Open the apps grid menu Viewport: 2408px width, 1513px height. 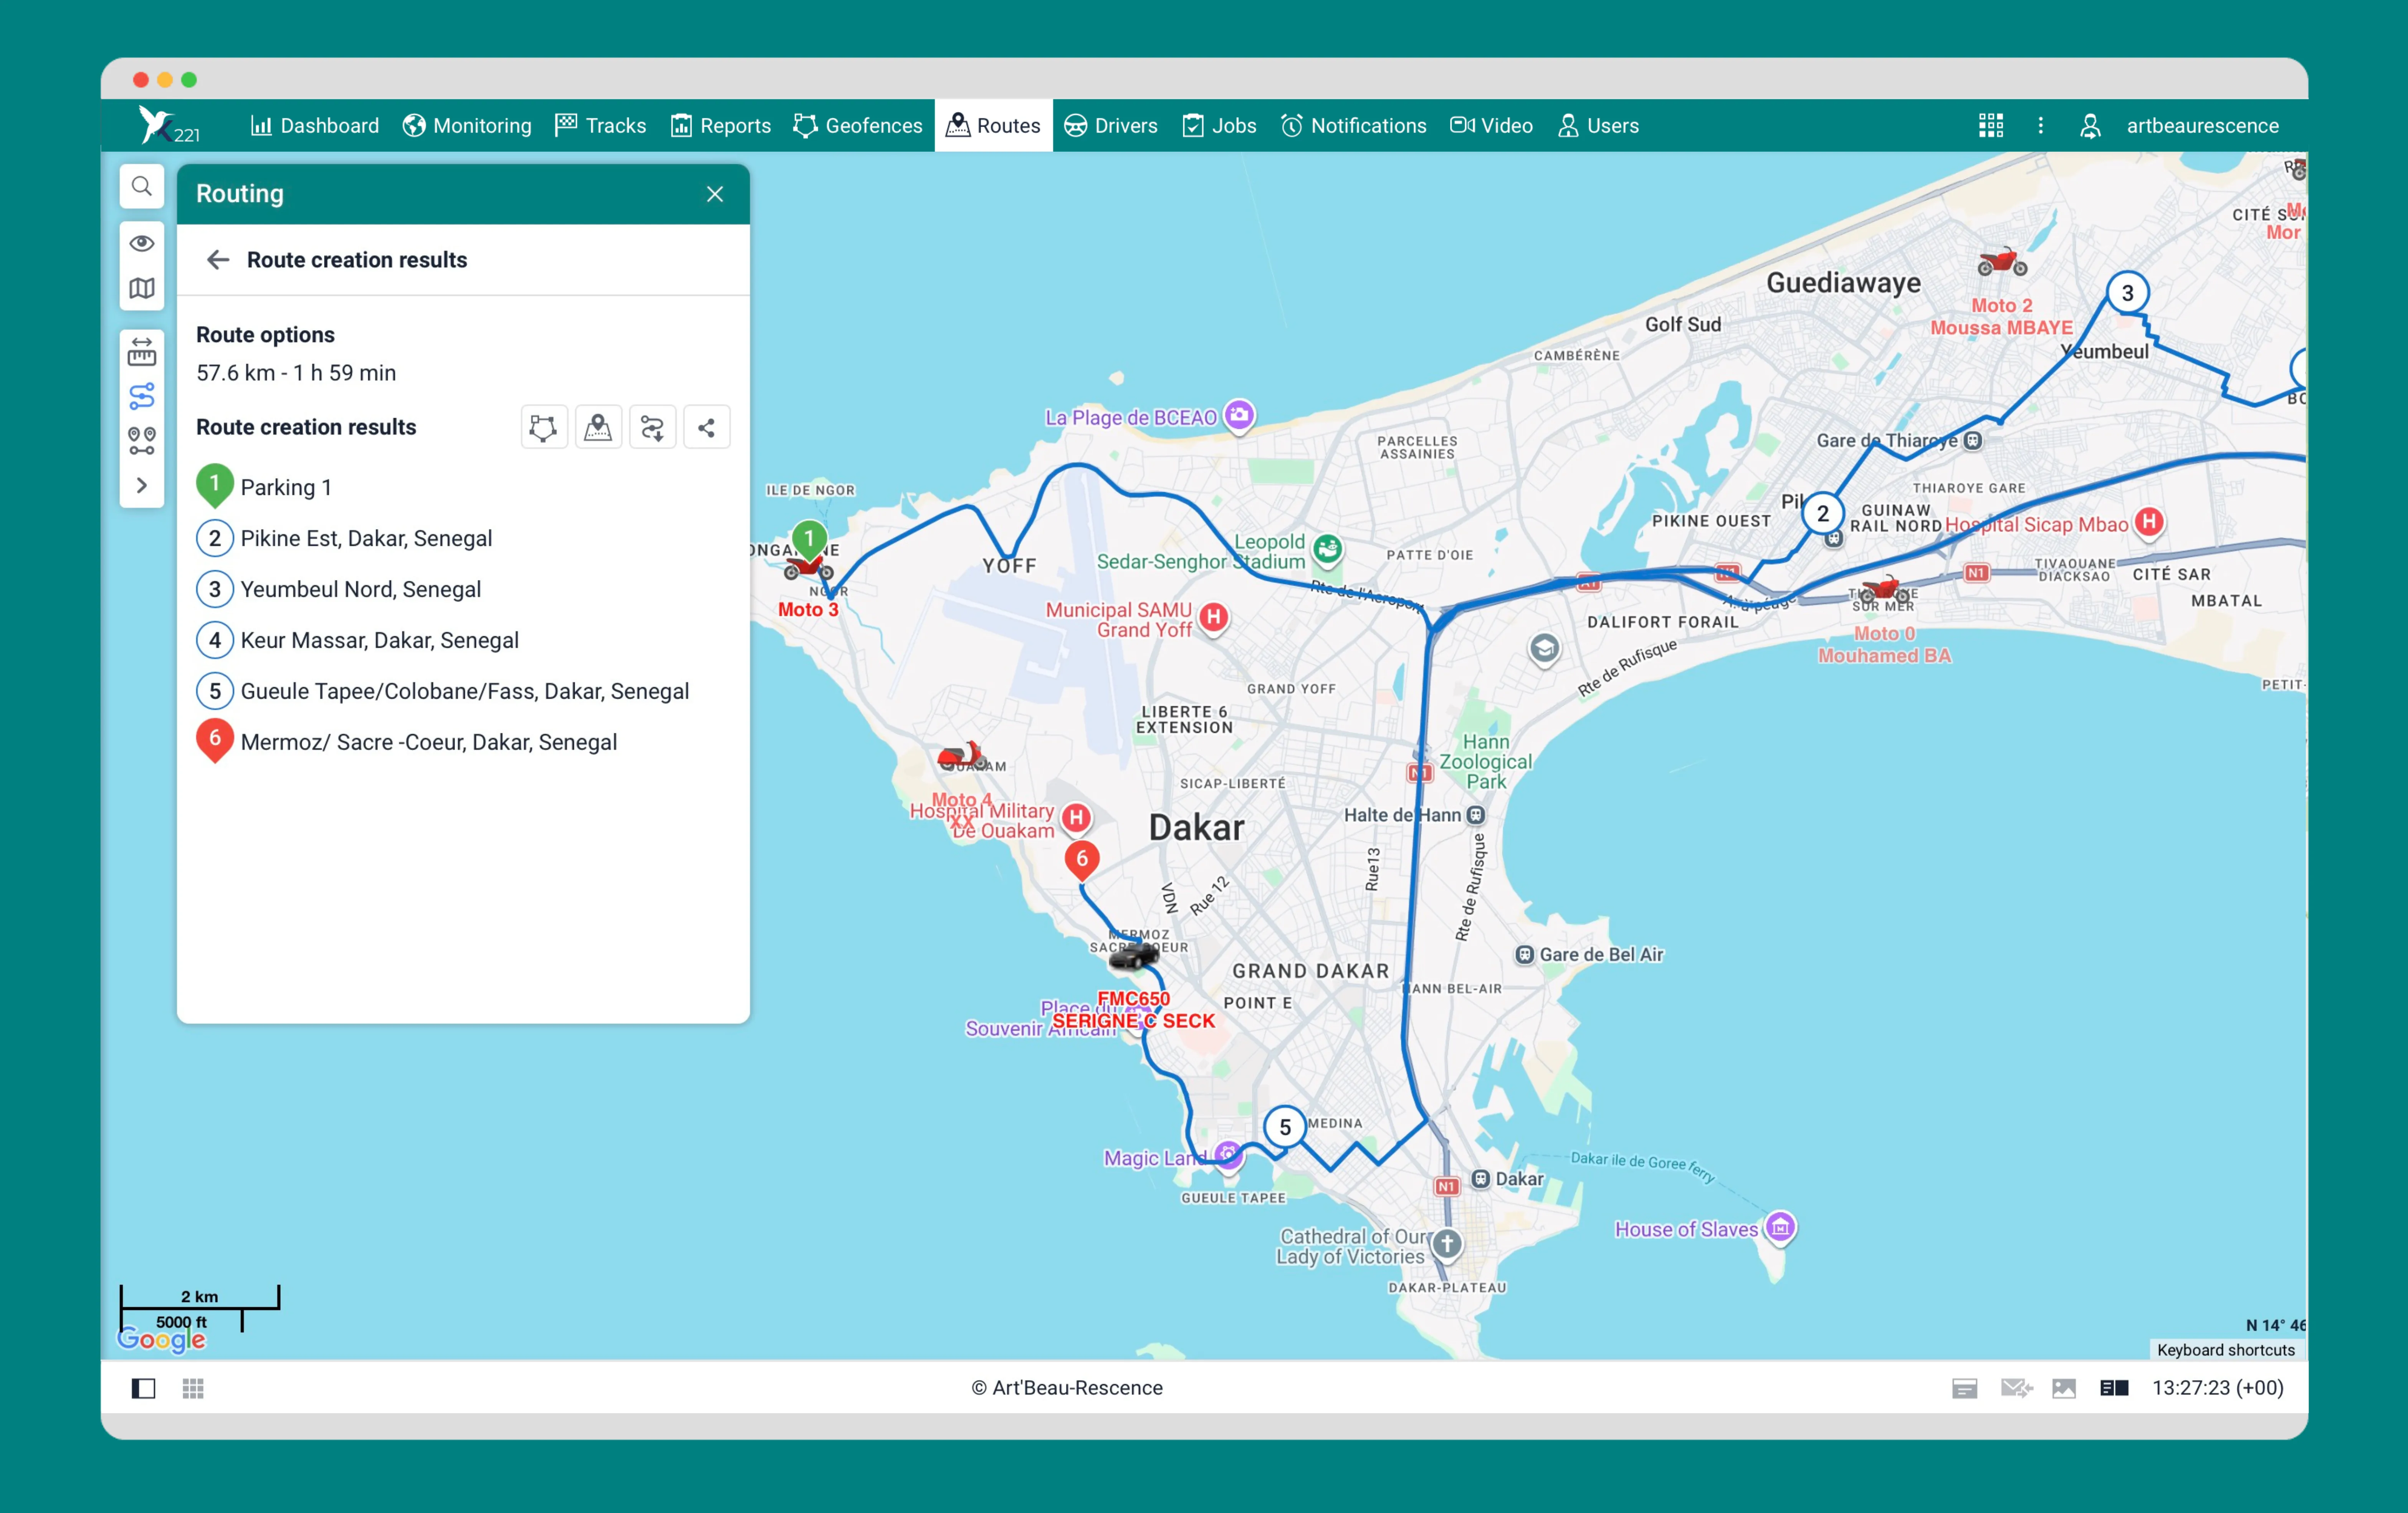pyautogui.click(x=1991, y=125)
